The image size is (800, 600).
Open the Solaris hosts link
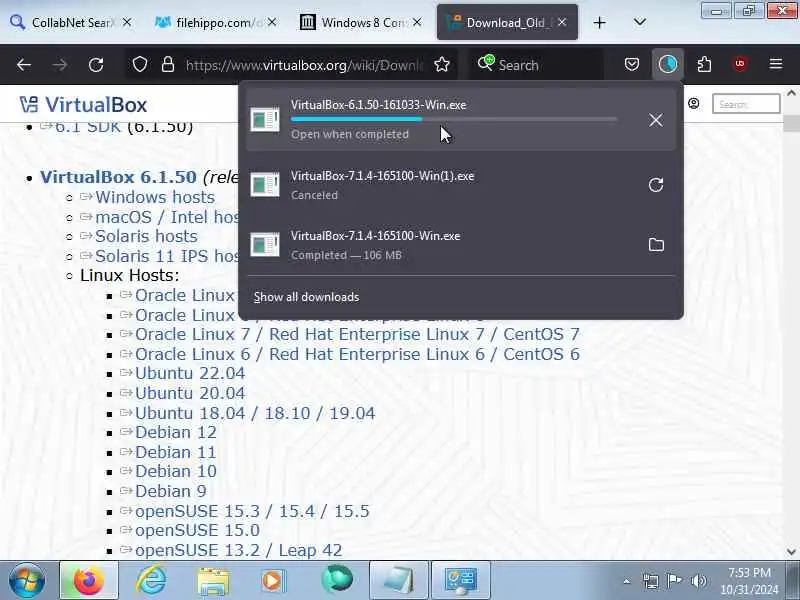pyautogui.click(x=146, y=236)
